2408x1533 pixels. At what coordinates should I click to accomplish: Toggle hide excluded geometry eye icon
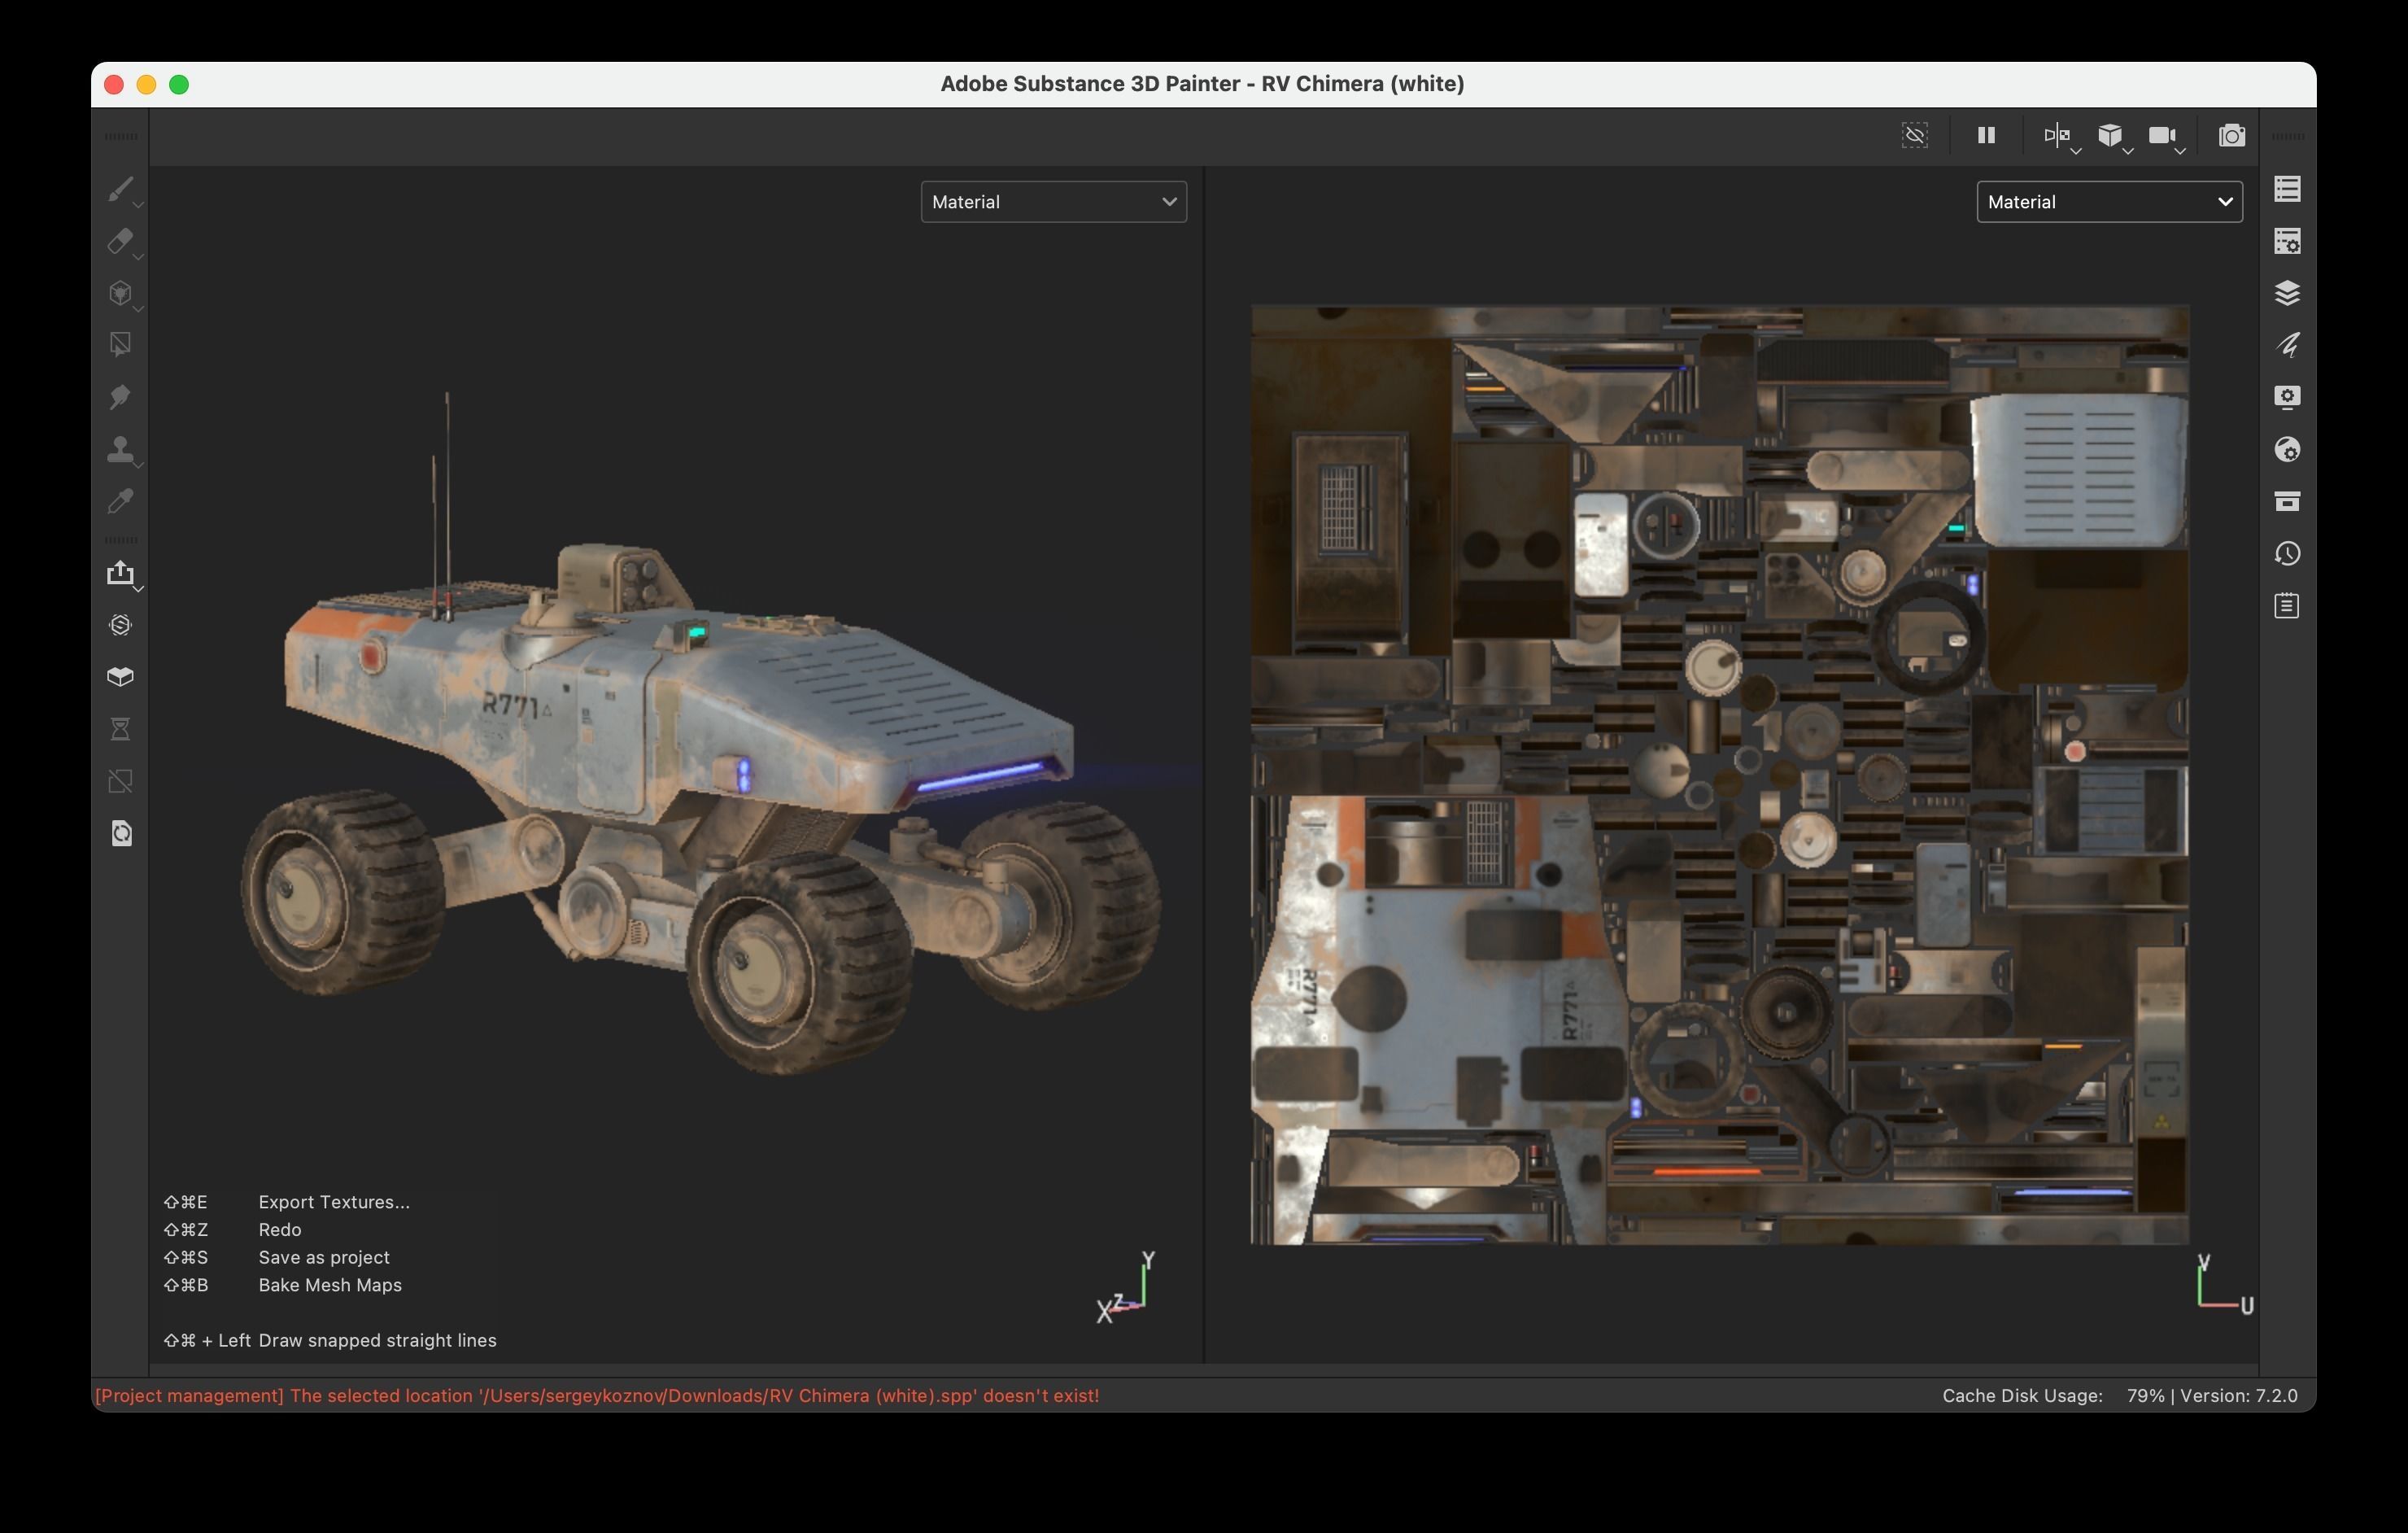(1914, 135)
